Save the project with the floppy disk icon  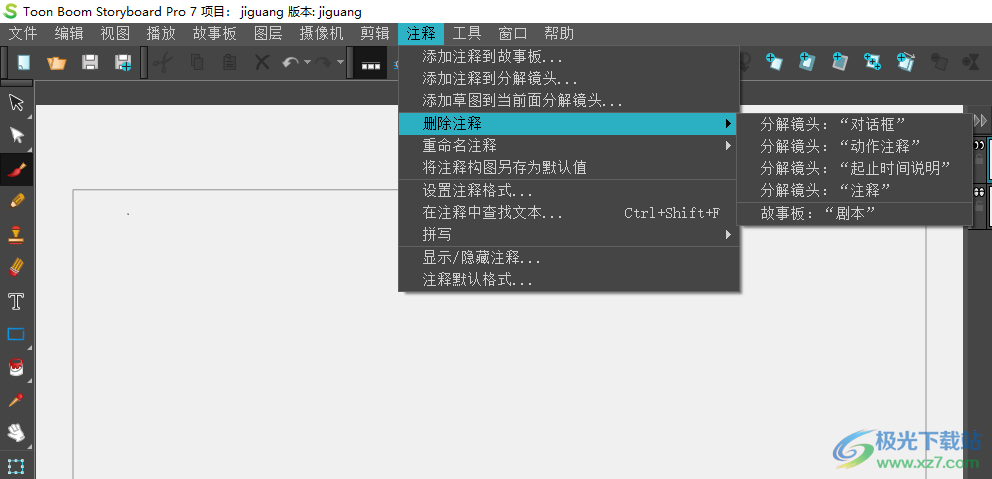pyautogui.click(x=90, y=62)
